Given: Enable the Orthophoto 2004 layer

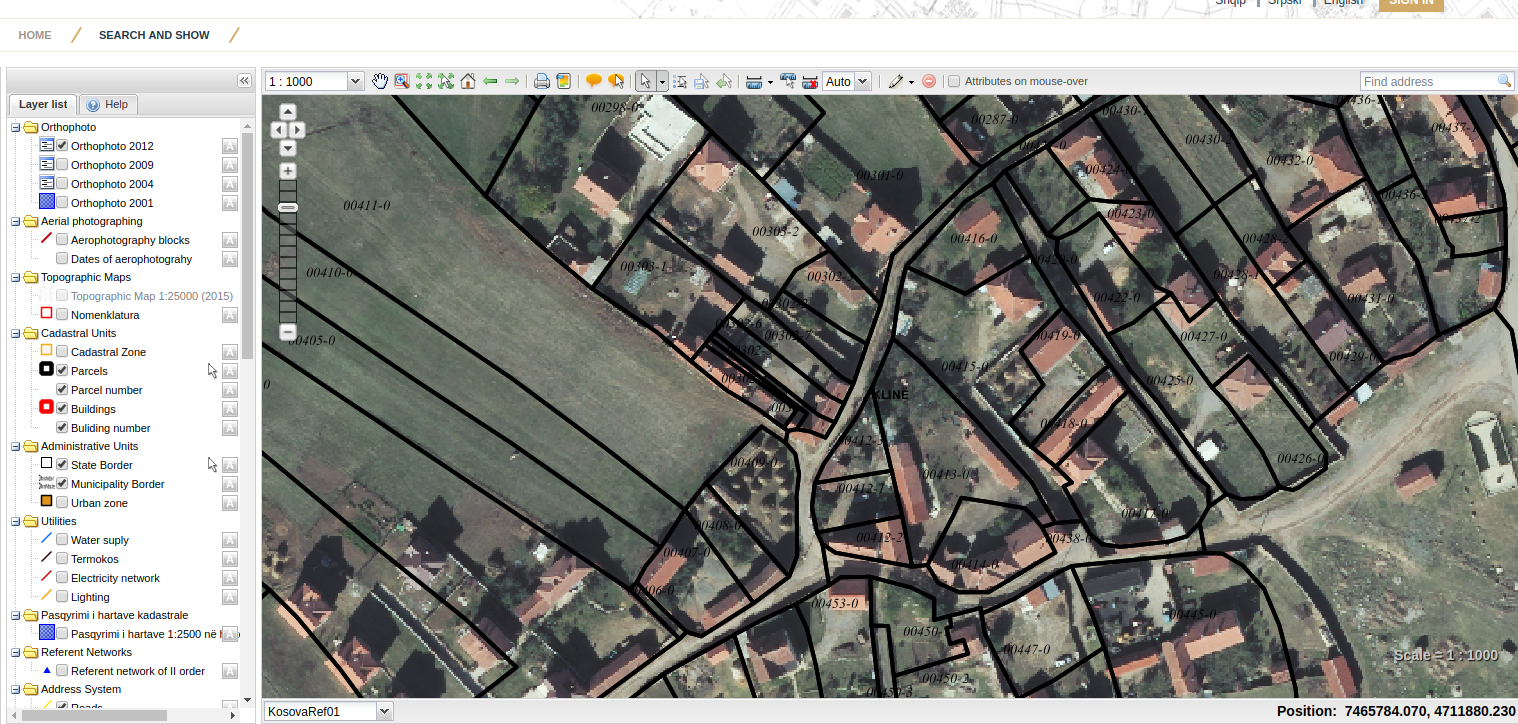Looking at the screenshot, I should pos(62,184).
